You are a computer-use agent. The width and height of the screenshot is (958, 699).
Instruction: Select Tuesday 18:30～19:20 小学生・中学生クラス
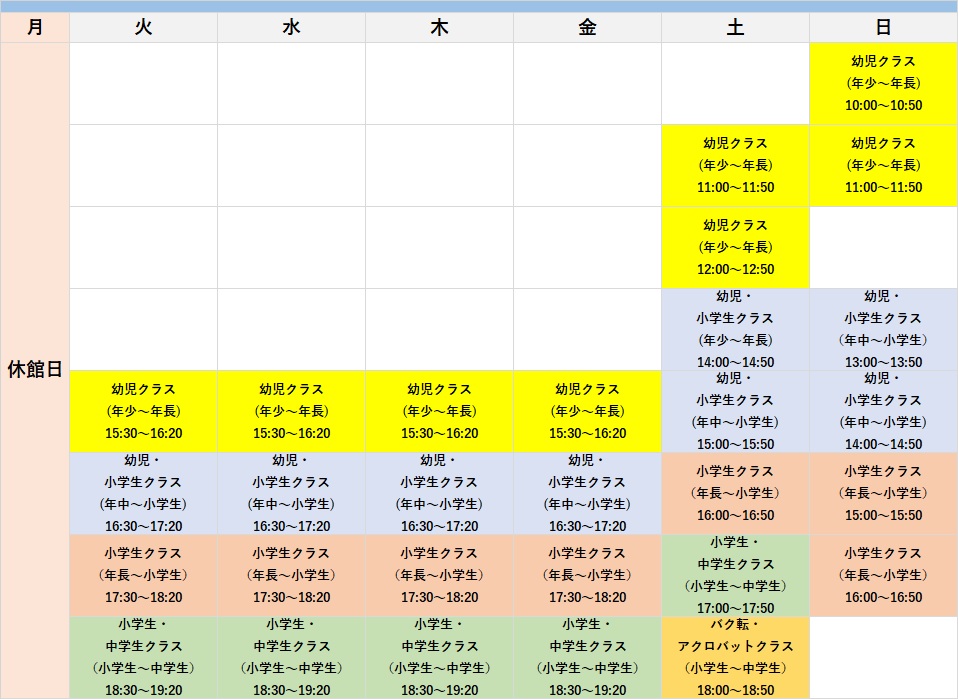[143, 657]
